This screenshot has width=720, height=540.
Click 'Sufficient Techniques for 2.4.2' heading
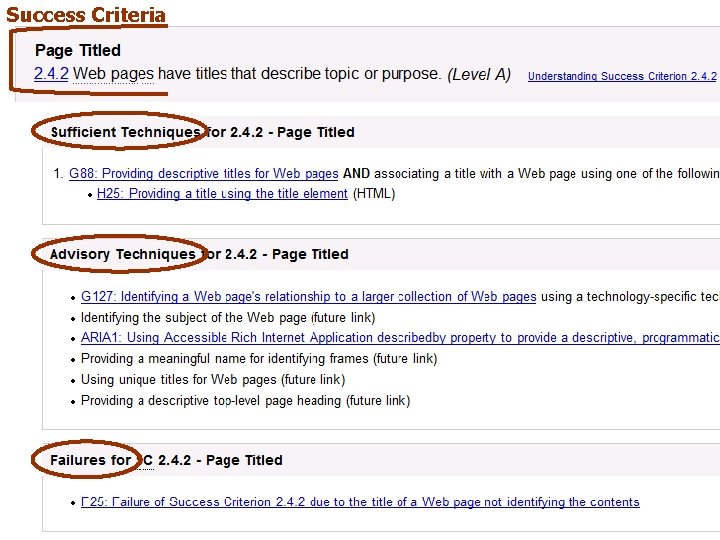202,132
